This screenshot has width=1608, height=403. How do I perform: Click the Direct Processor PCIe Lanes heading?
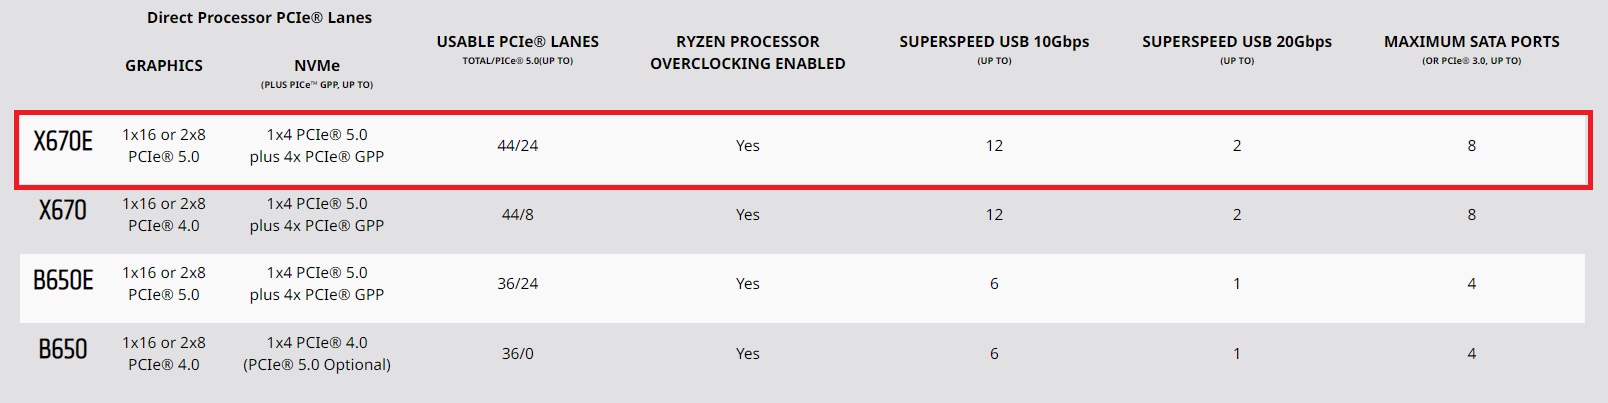point(259,17)
